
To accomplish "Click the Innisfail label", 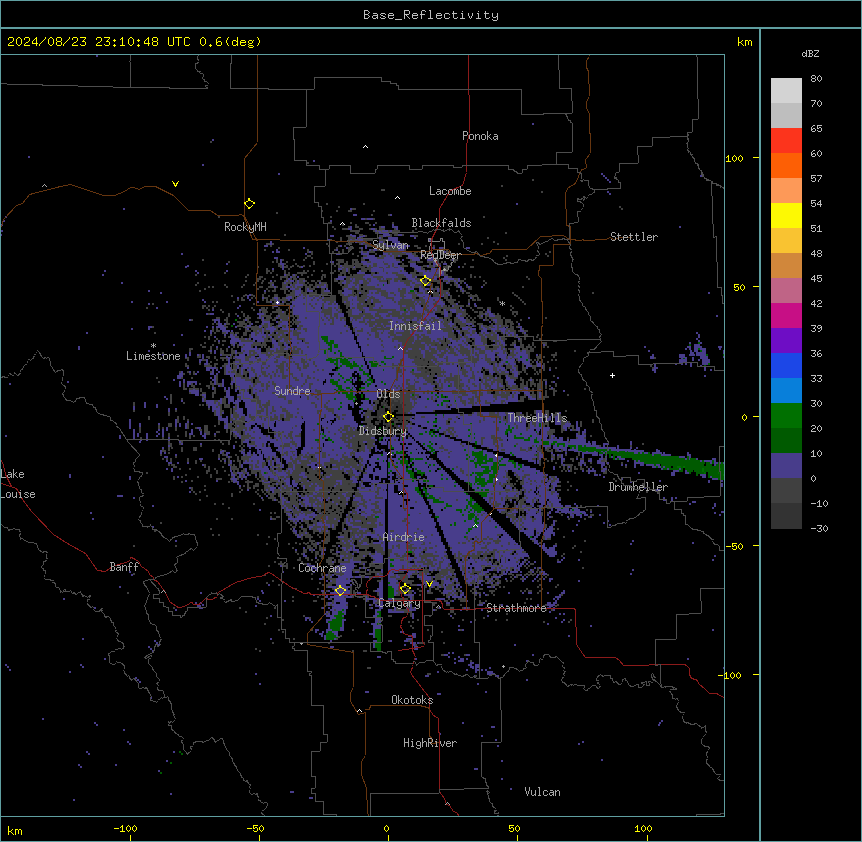I will click(x=415, y=326).
